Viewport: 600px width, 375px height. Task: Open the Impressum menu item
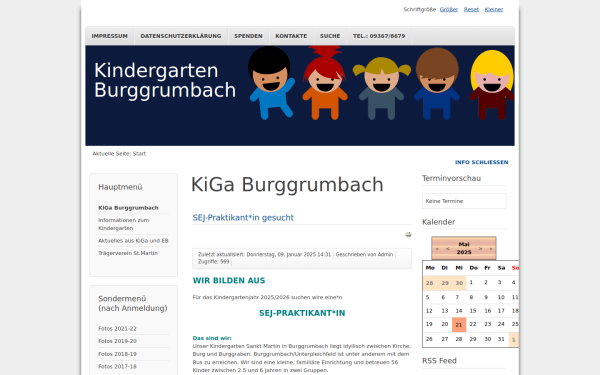tap(109, 36)
